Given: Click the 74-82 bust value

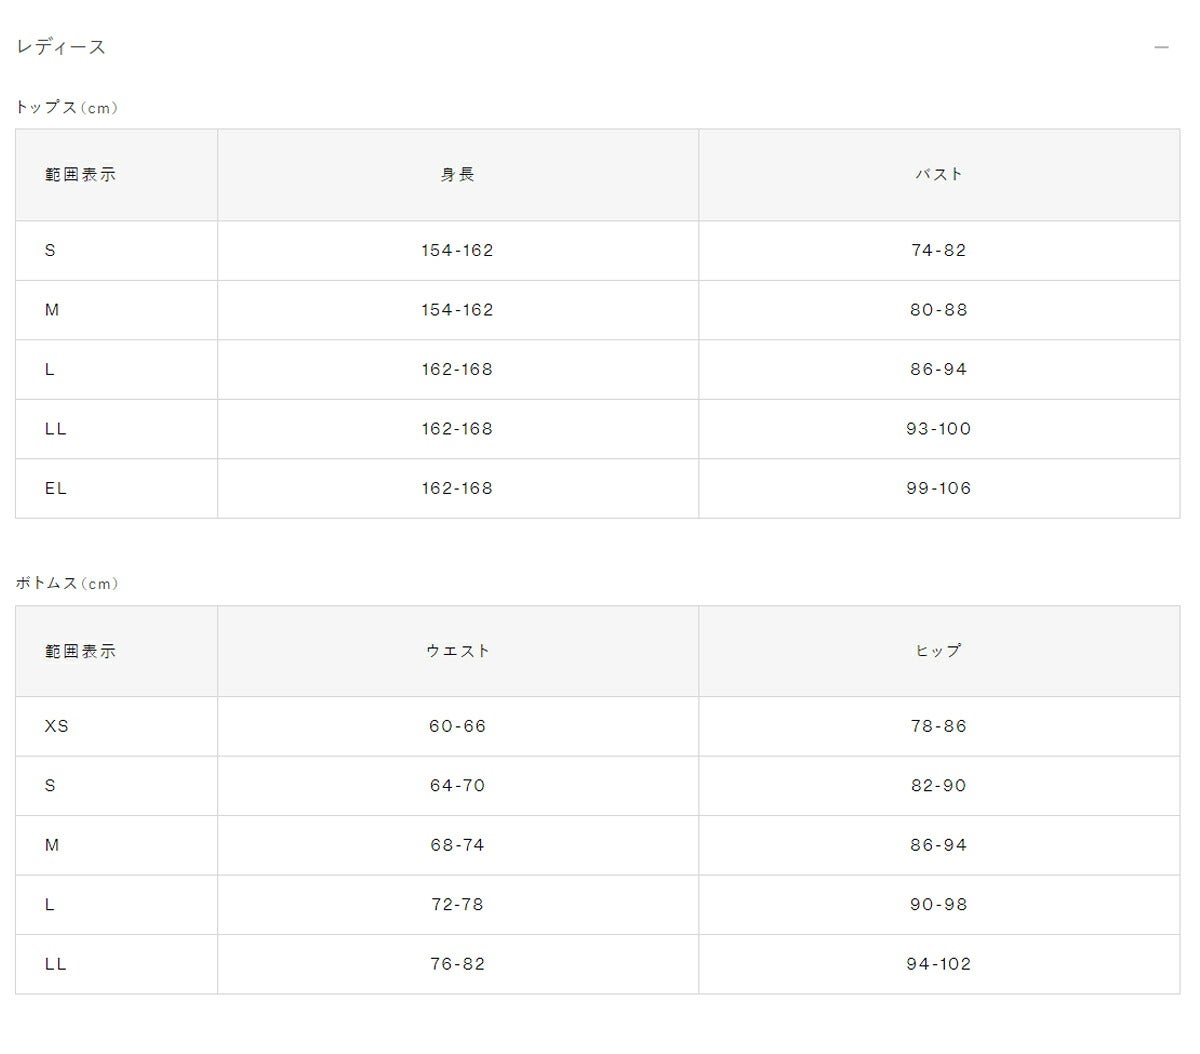Looking at the screenshot, I should [x=939, y=251].
